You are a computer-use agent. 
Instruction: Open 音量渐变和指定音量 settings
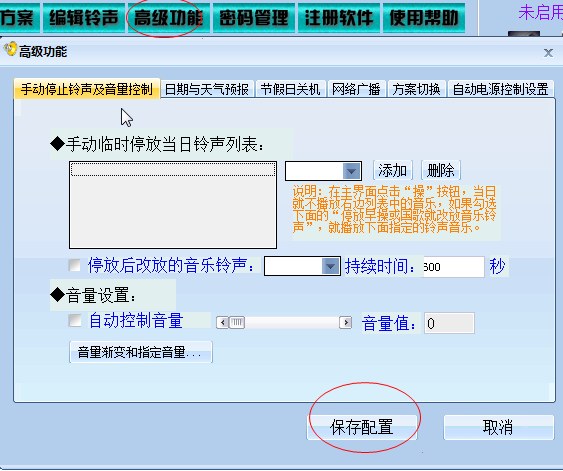pos(141,352)
